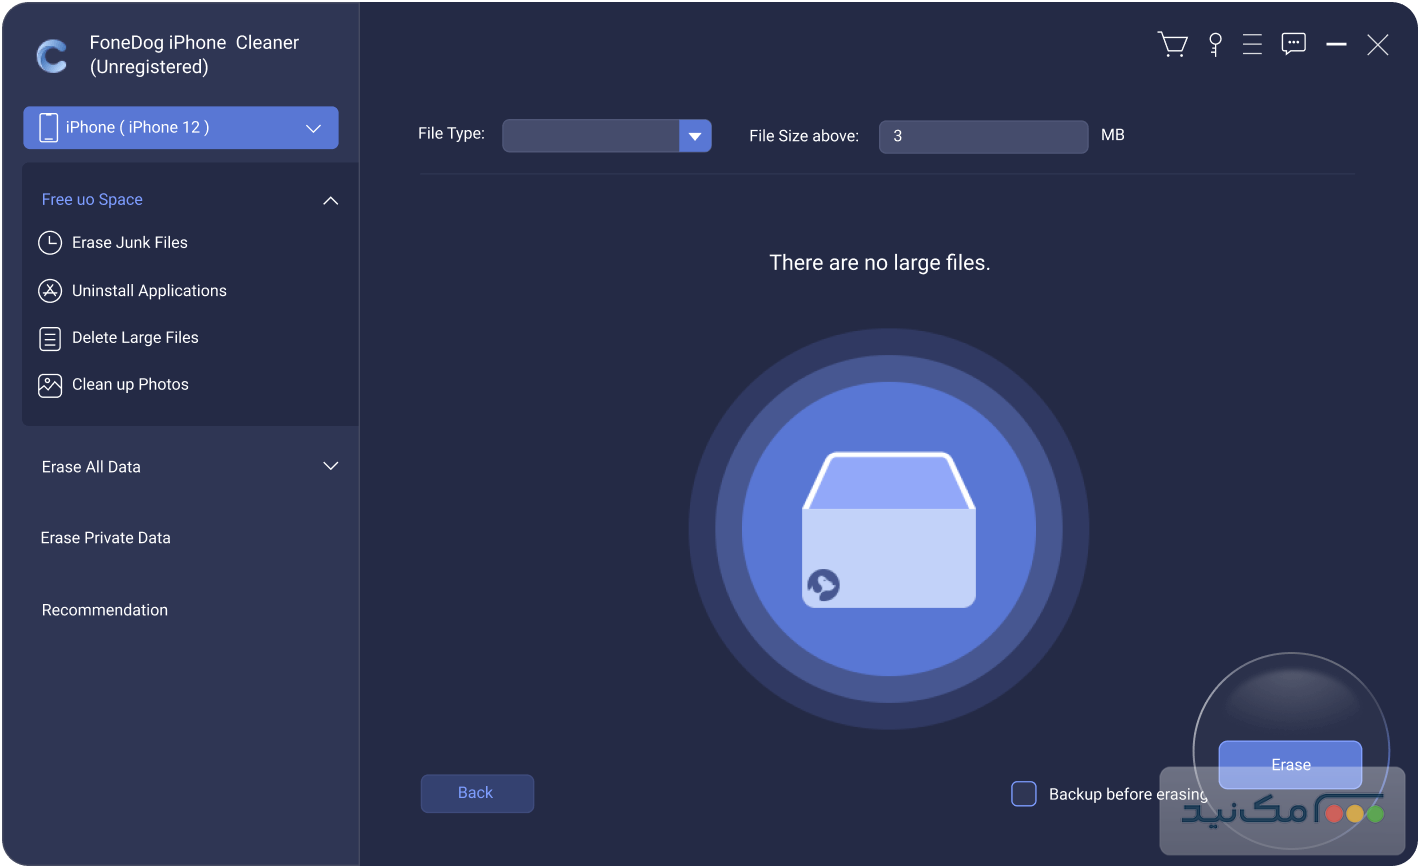The width and height of the screenshot is (1420, 868).
Task: Click the Clean up Photos icon
Action: 50,385
